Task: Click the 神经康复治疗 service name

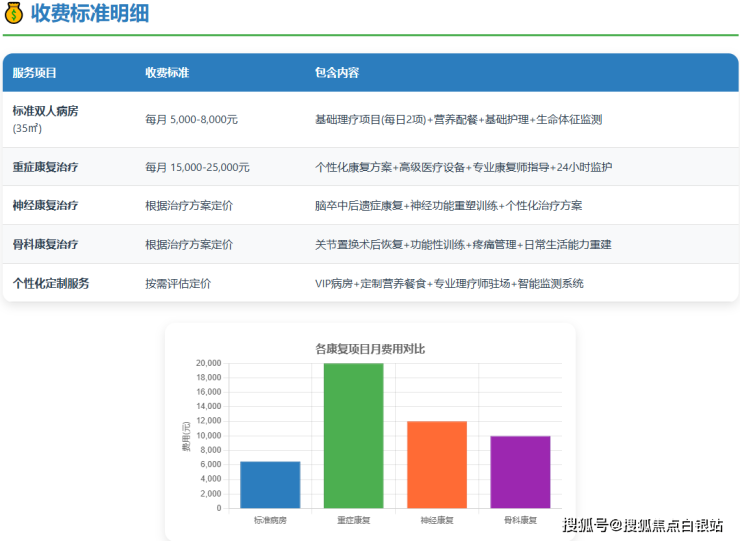Action: pyautogui.click(x=45, y=205)
